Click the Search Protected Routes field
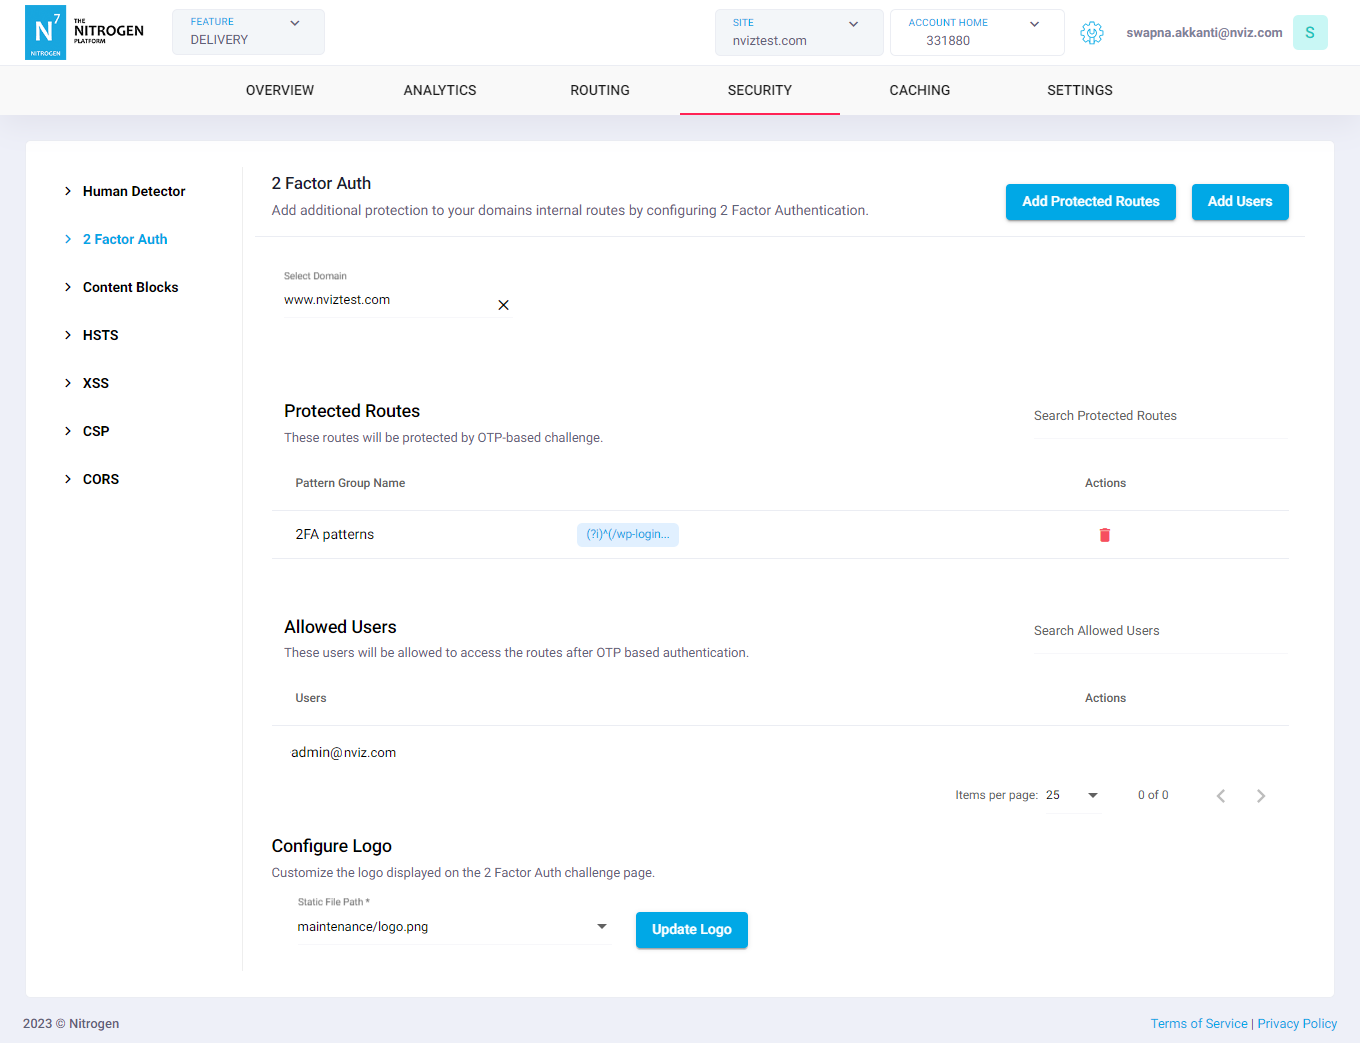The width and height of the screenshot is (1360, 1043). (1159, 416)
